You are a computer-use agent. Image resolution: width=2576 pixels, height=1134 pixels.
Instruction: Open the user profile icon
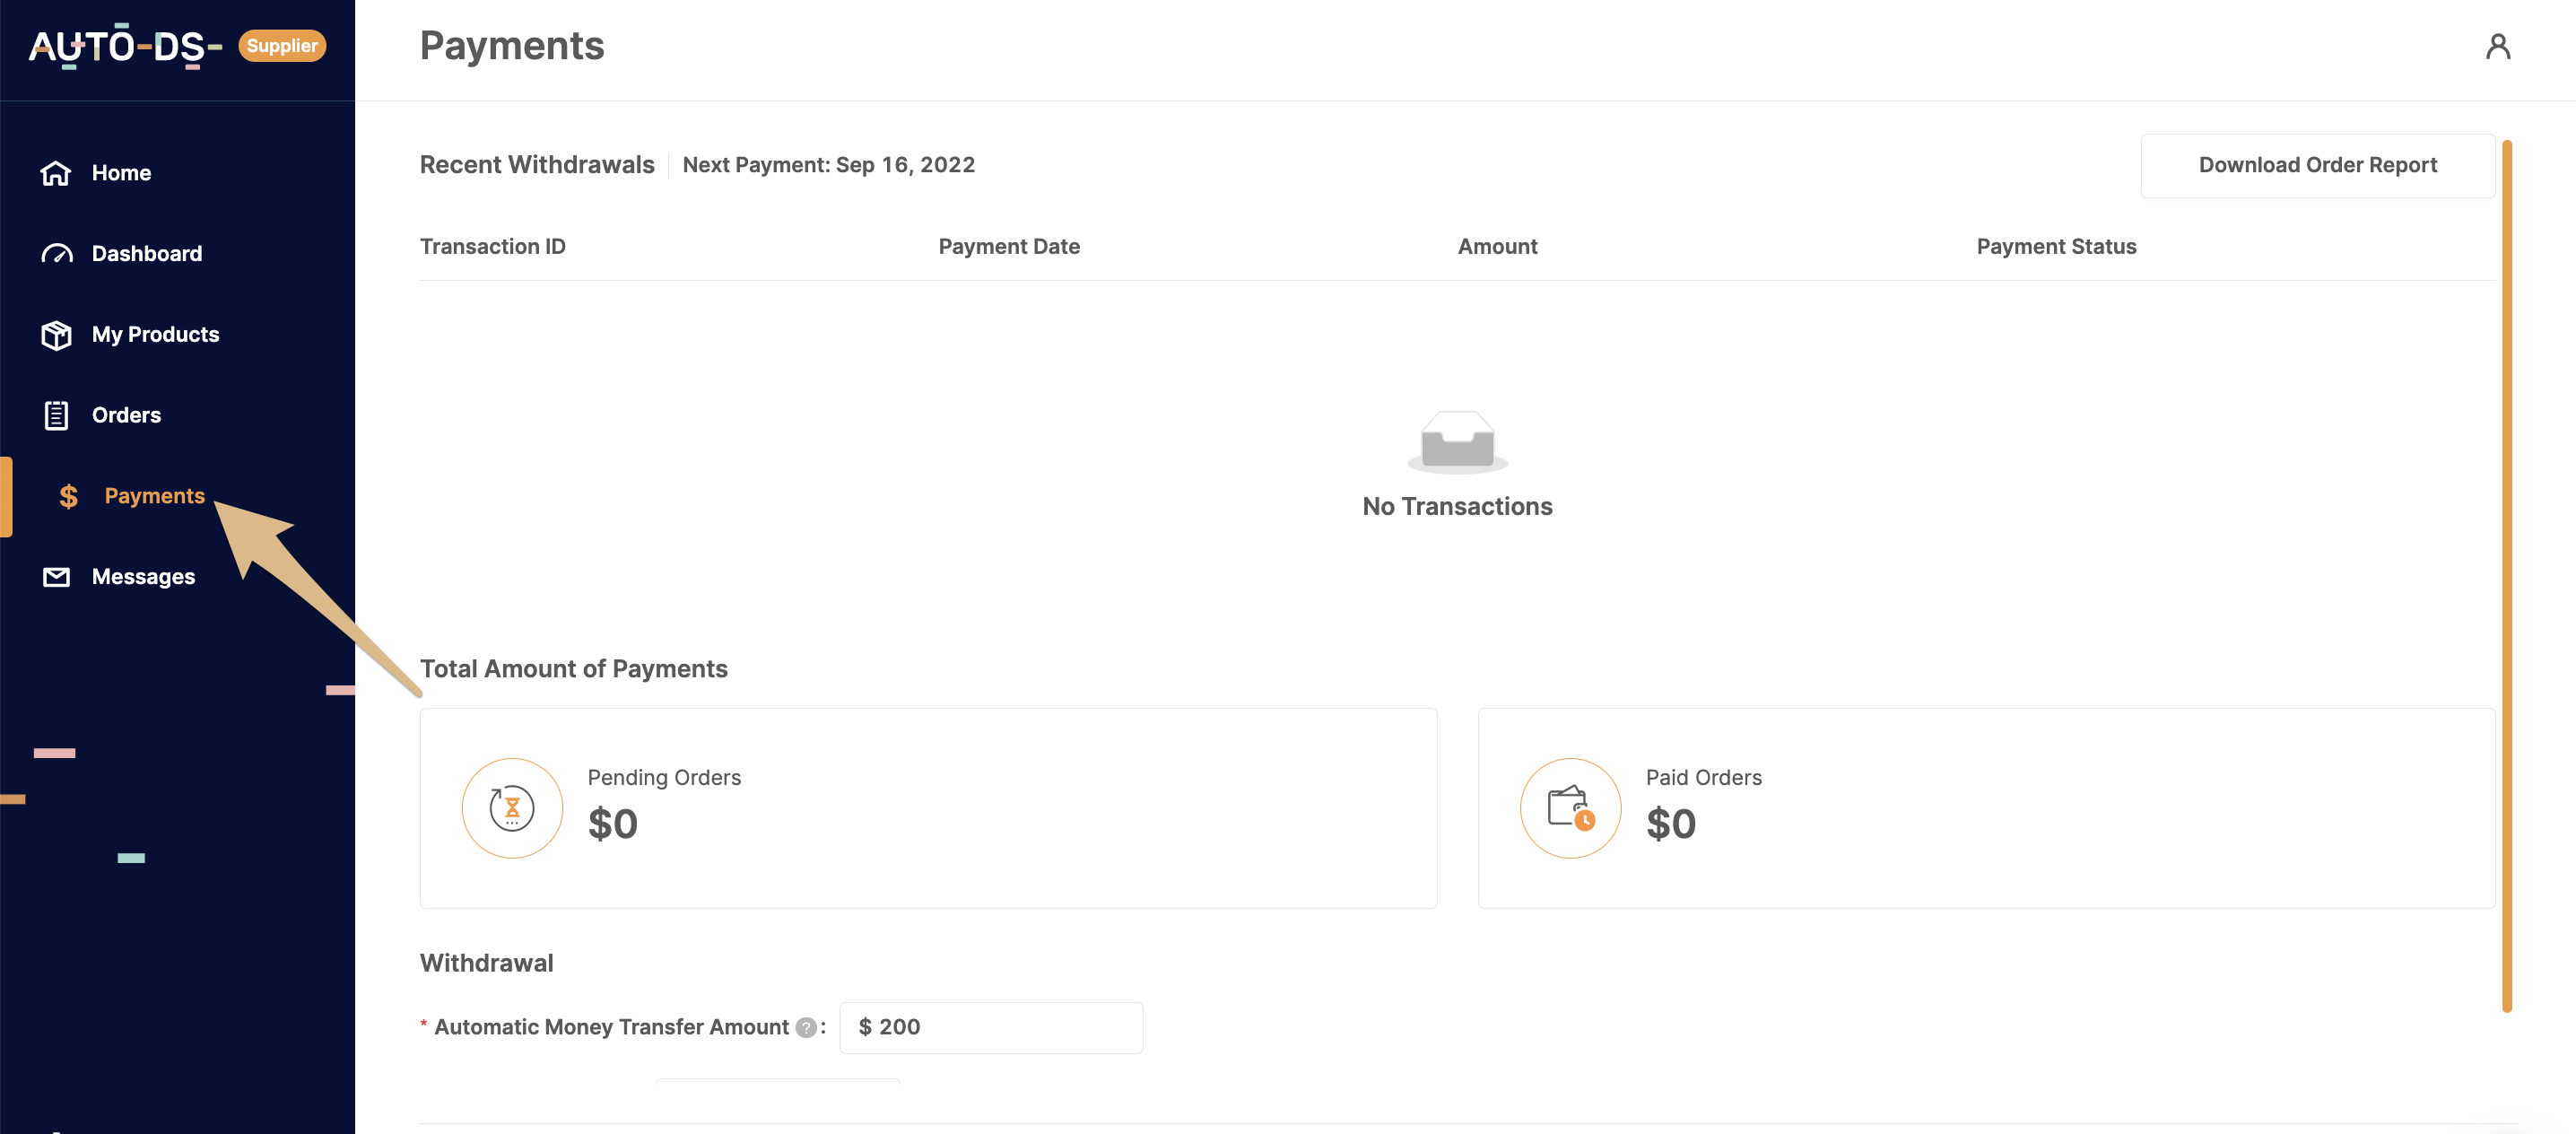point(2497,46)
